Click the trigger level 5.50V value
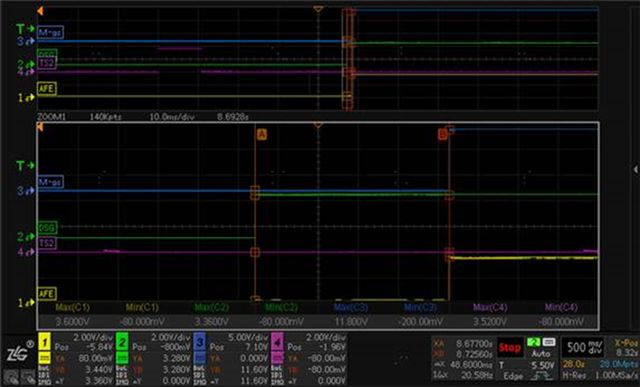The image size is (640, 387). [x=542, y=365]
